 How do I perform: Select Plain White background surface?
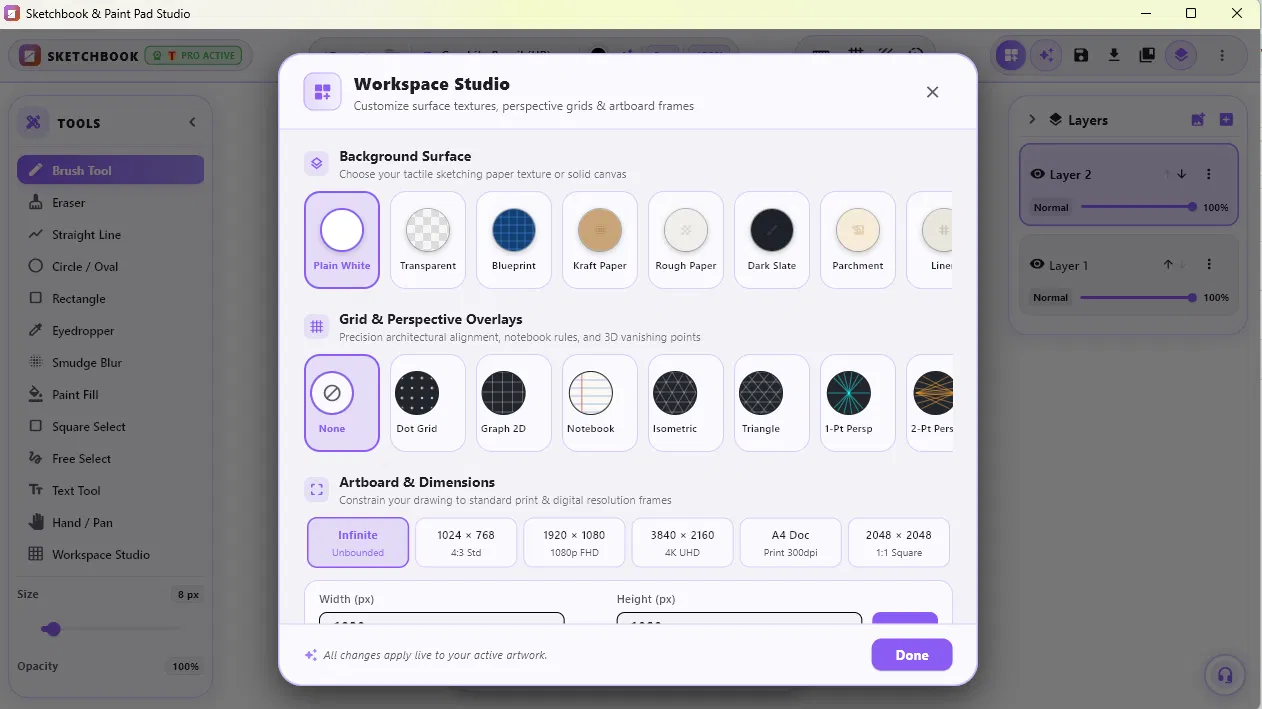point(342,240)
